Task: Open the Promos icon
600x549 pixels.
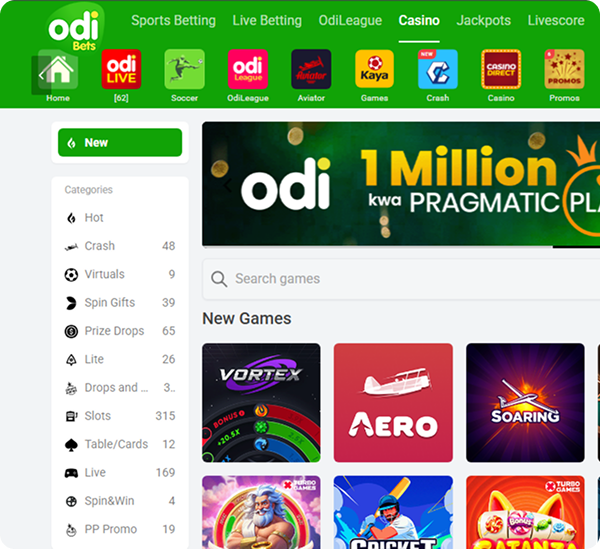Action: coord(564,69)
